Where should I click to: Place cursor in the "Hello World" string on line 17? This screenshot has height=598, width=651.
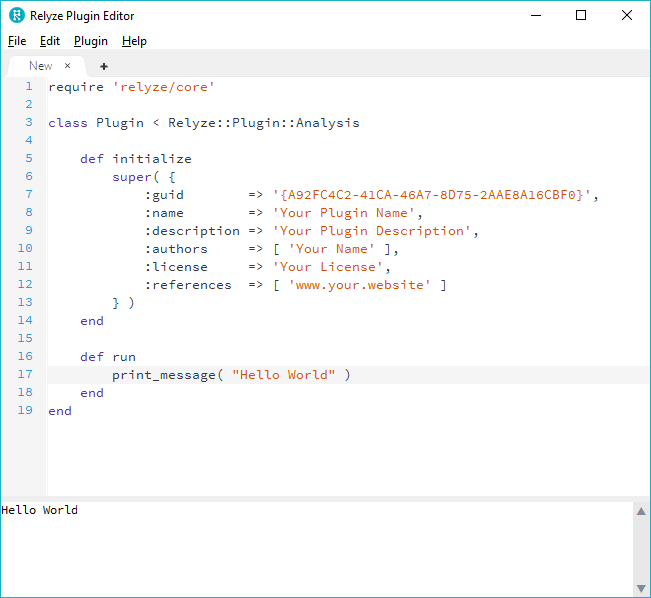283,375
